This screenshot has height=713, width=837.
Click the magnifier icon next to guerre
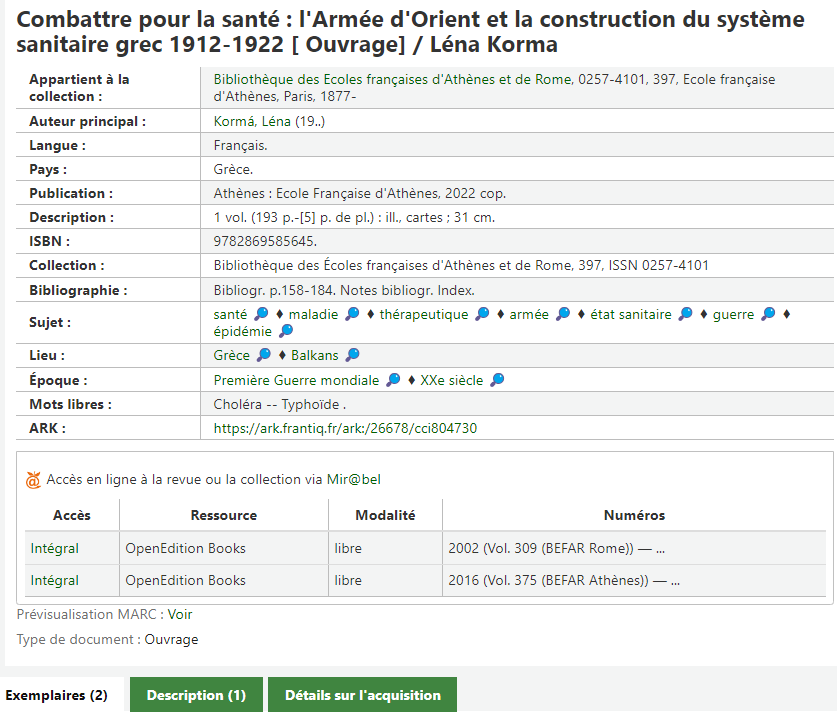[769, 314]
